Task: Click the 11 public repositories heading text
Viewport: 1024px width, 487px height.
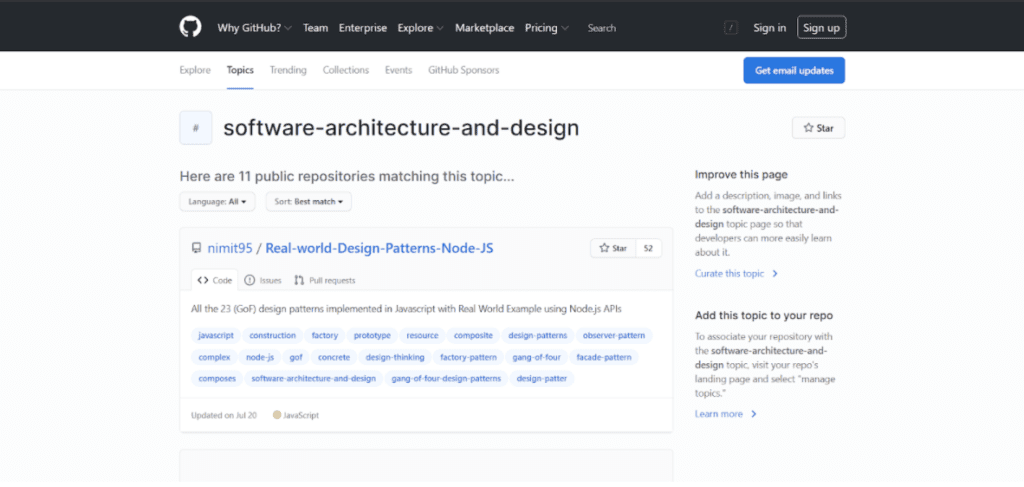Action: (347, 176)
